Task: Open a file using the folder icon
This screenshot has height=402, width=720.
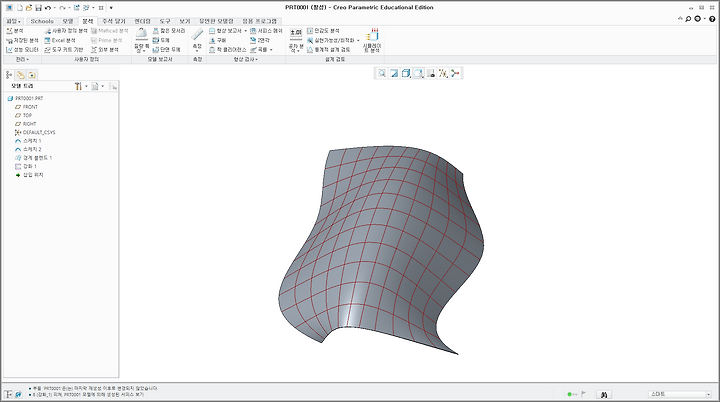Action: 29,8
